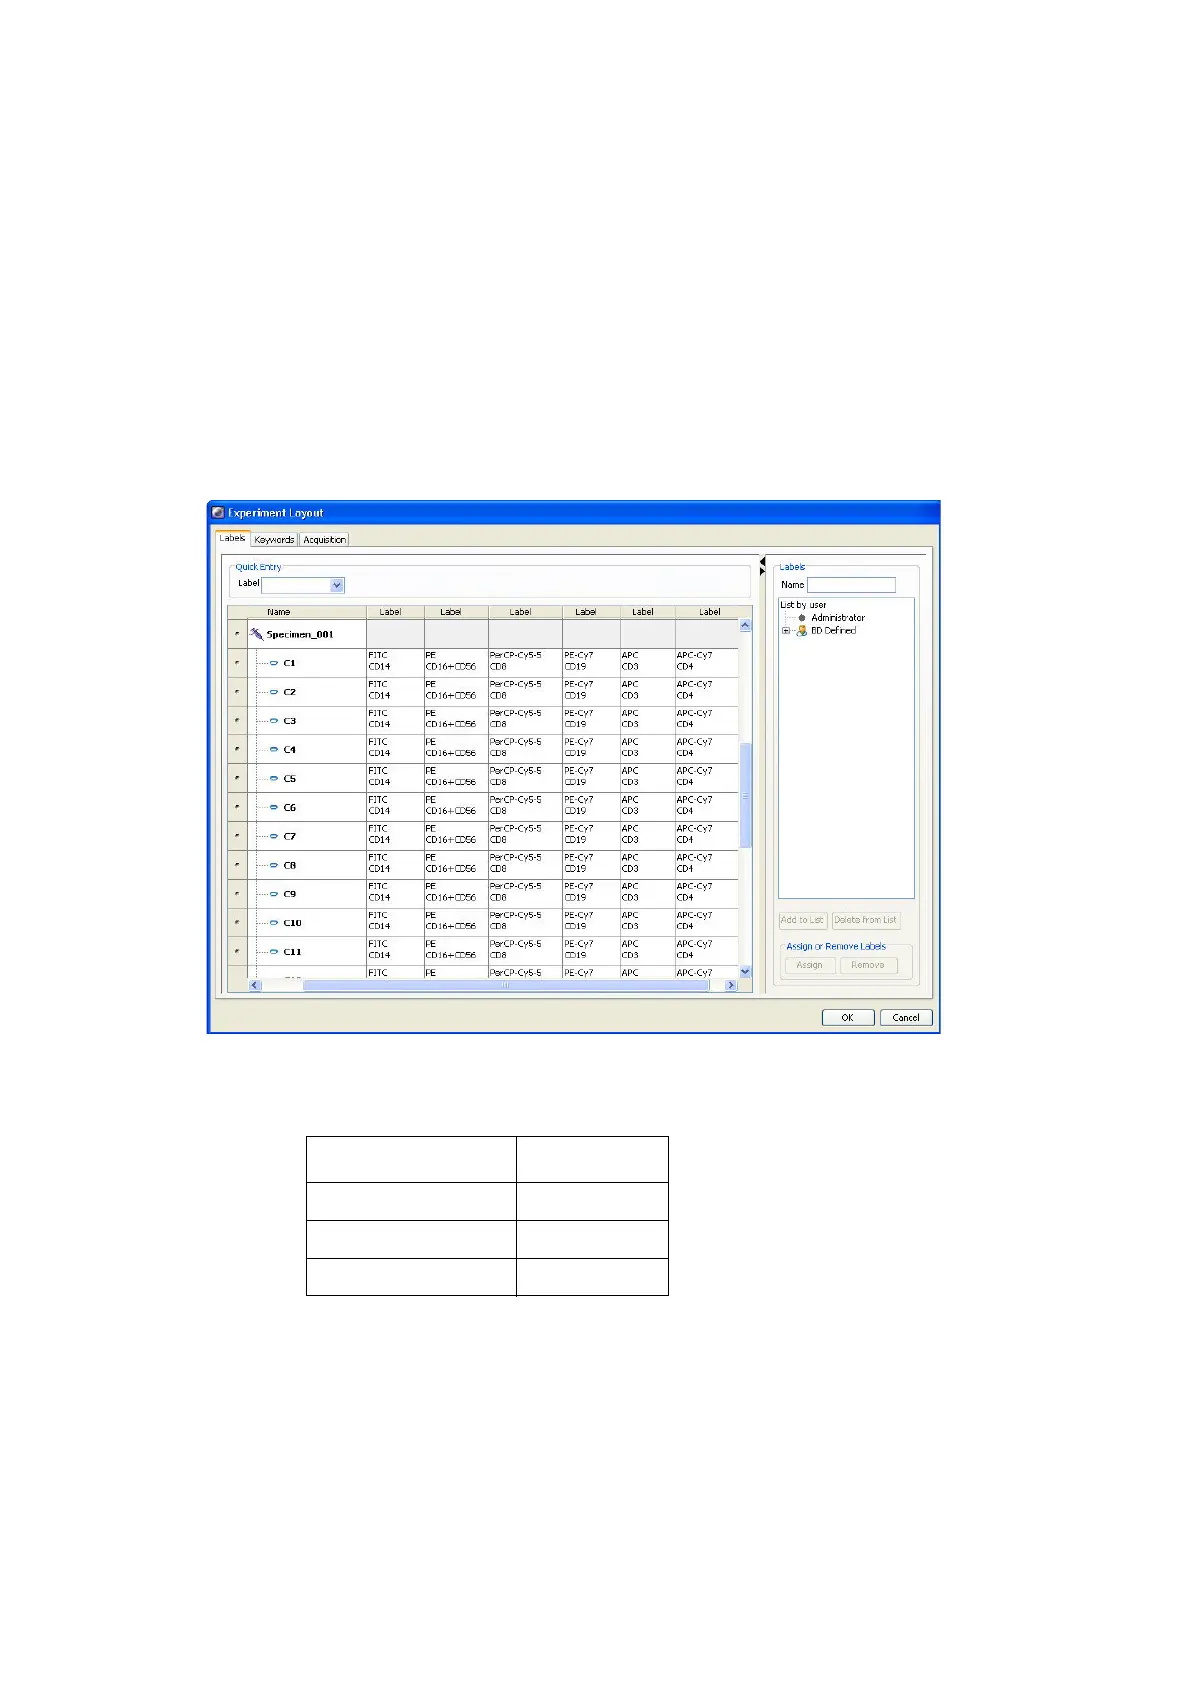
Task: Click the OK button
Action: coord(848,1017)
